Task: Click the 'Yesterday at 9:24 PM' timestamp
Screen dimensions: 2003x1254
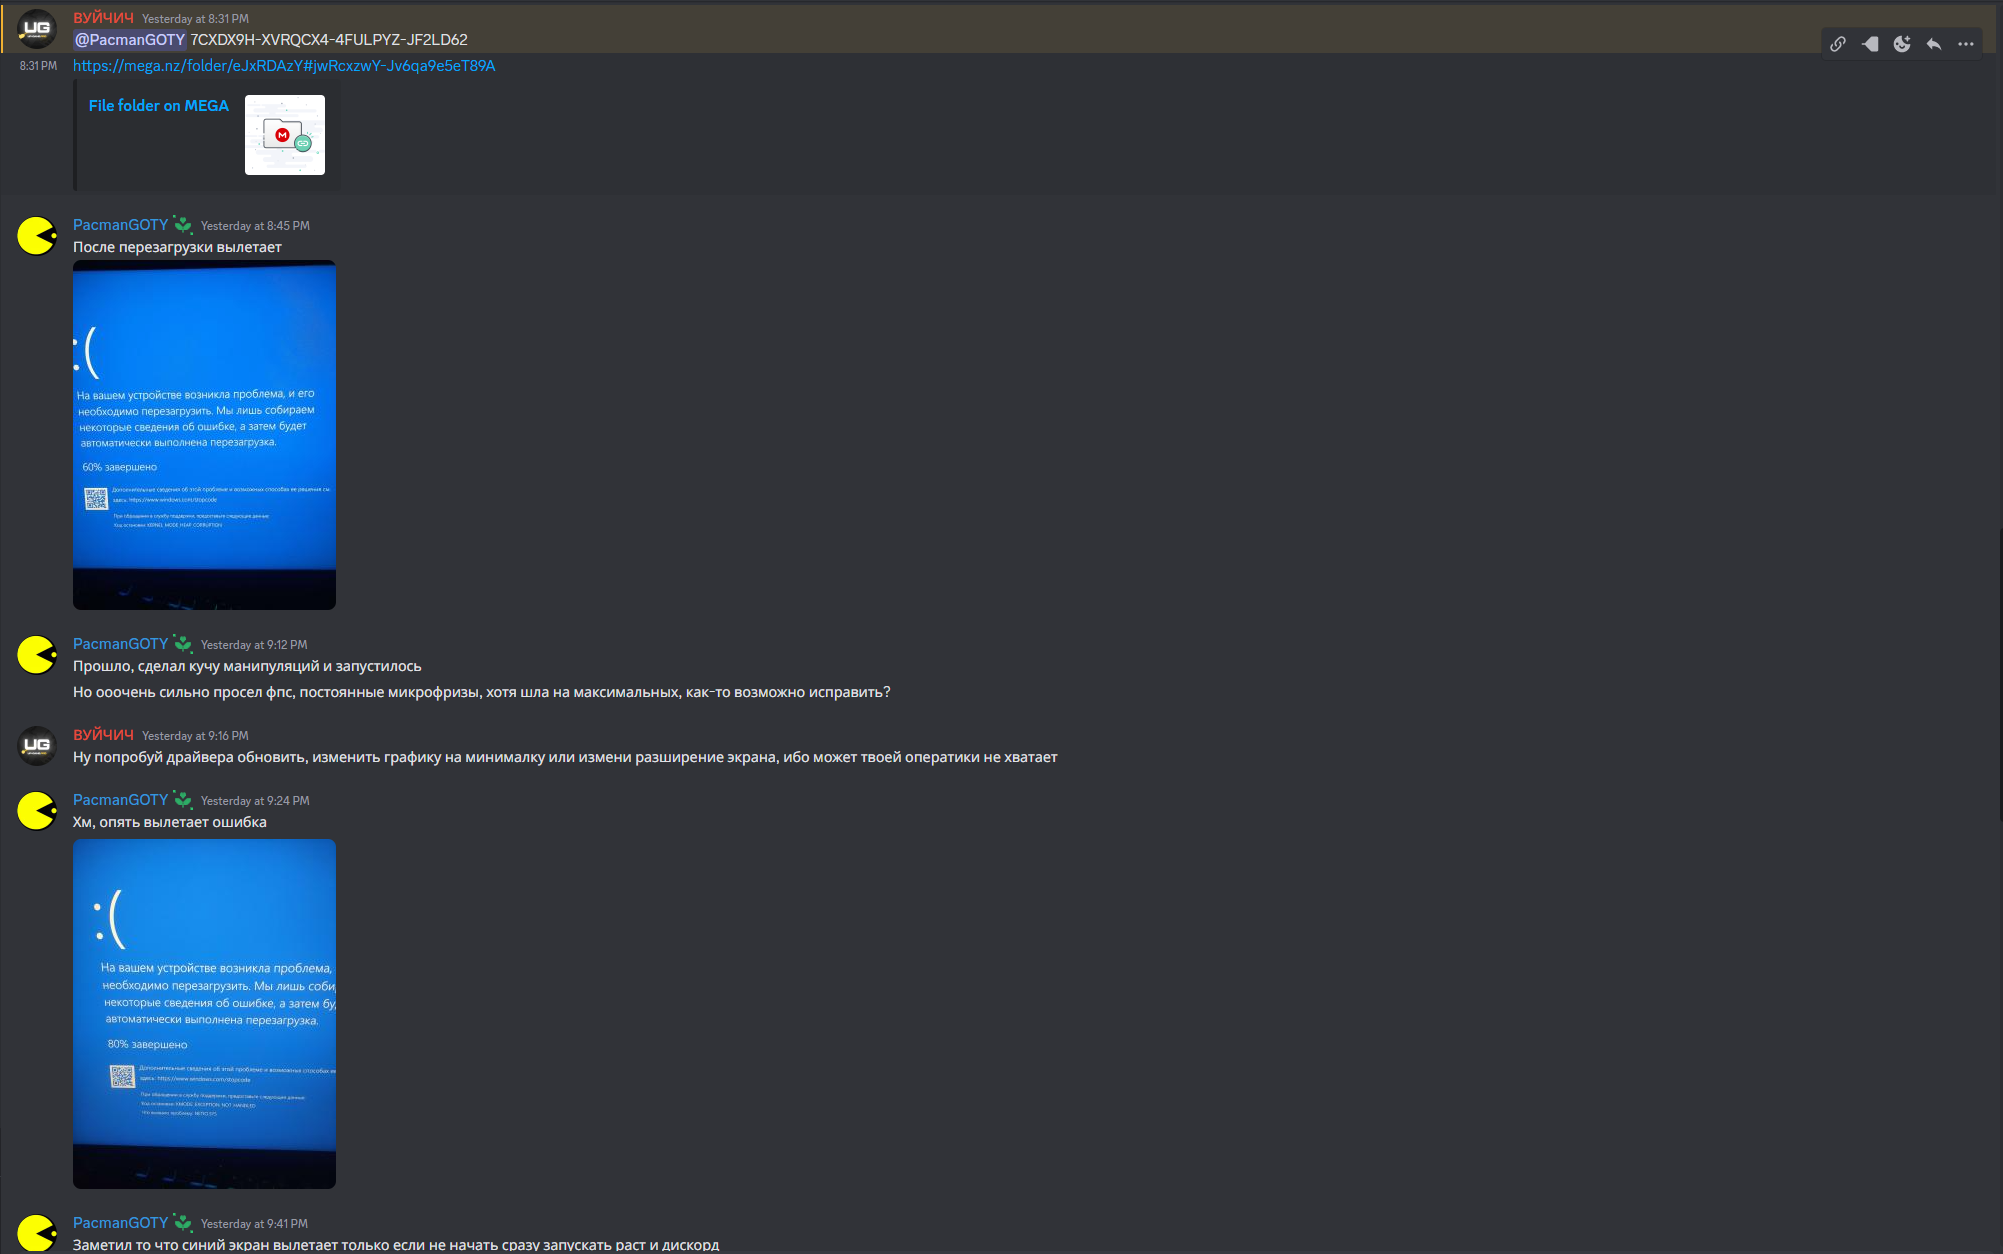Action: [255, 801]
